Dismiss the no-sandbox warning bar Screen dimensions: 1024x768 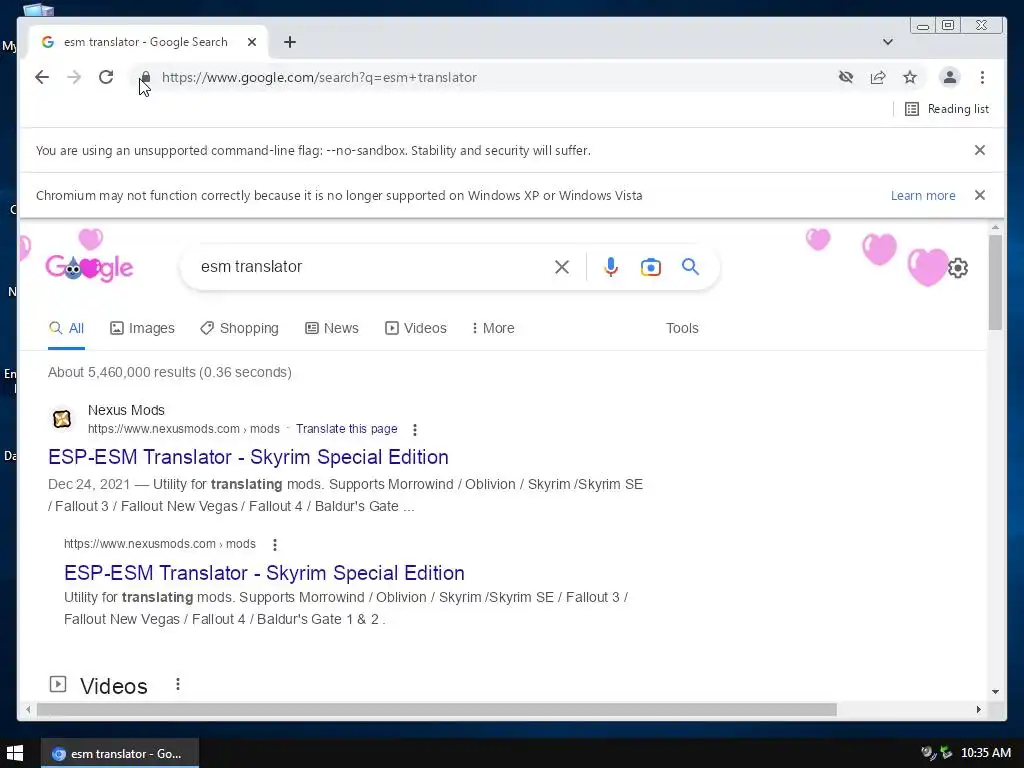pos(980,150)
